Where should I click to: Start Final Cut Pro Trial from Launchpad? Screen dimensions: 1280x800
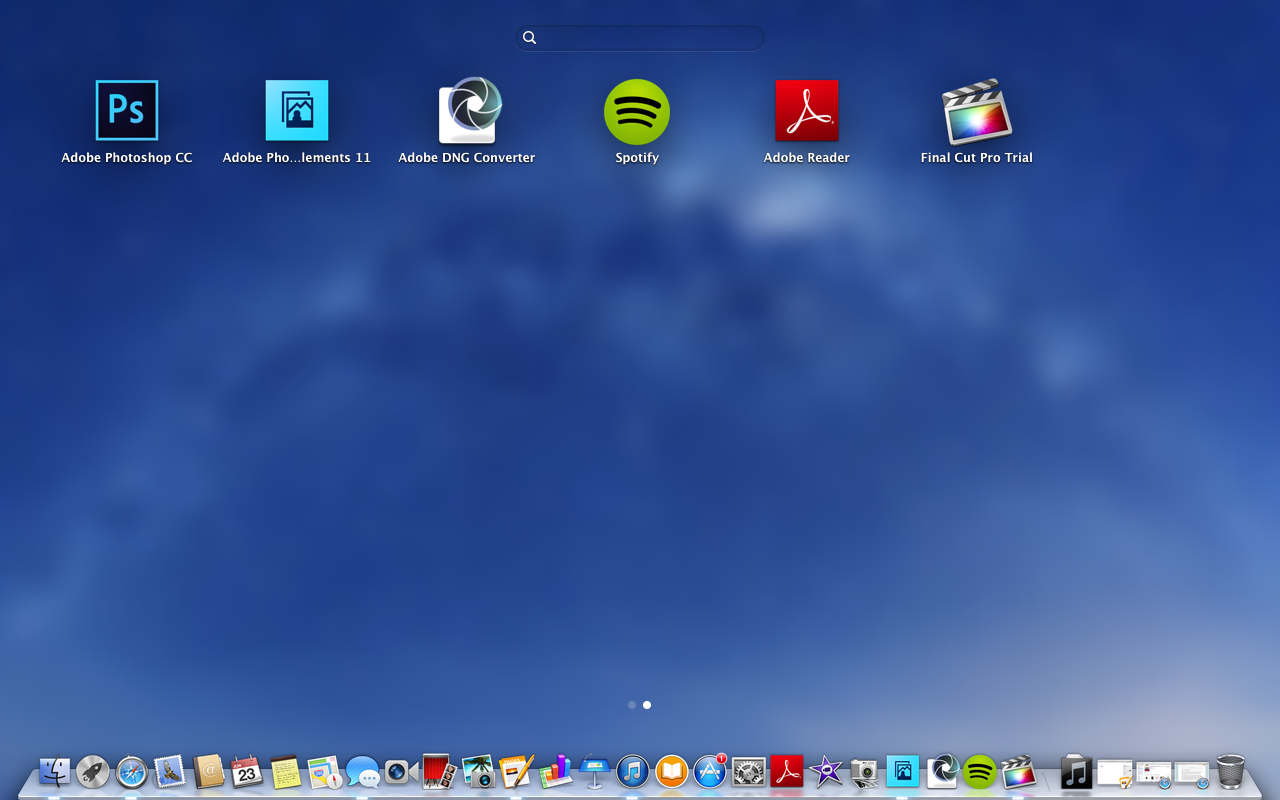(977, 110)
